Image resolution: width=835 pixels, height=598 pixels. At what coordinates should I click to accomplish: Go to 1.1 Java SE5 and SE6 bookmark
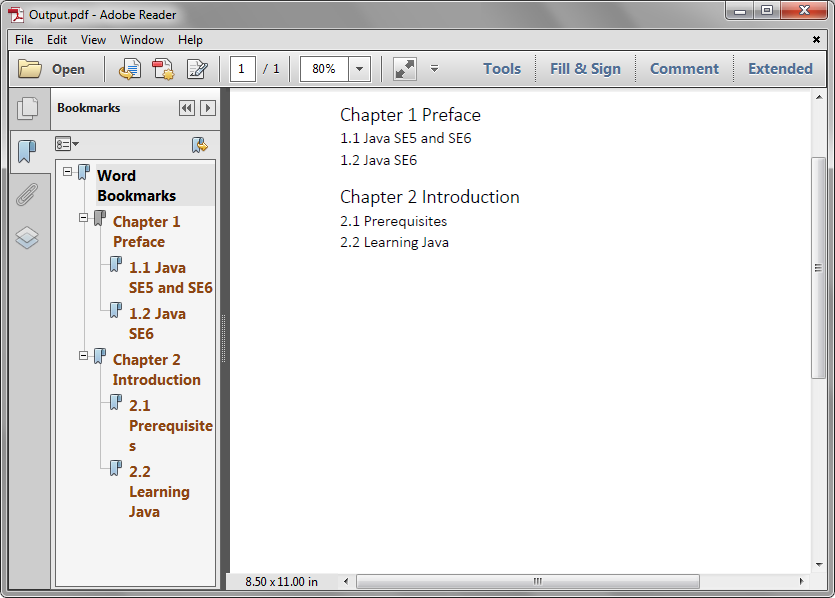170,277
